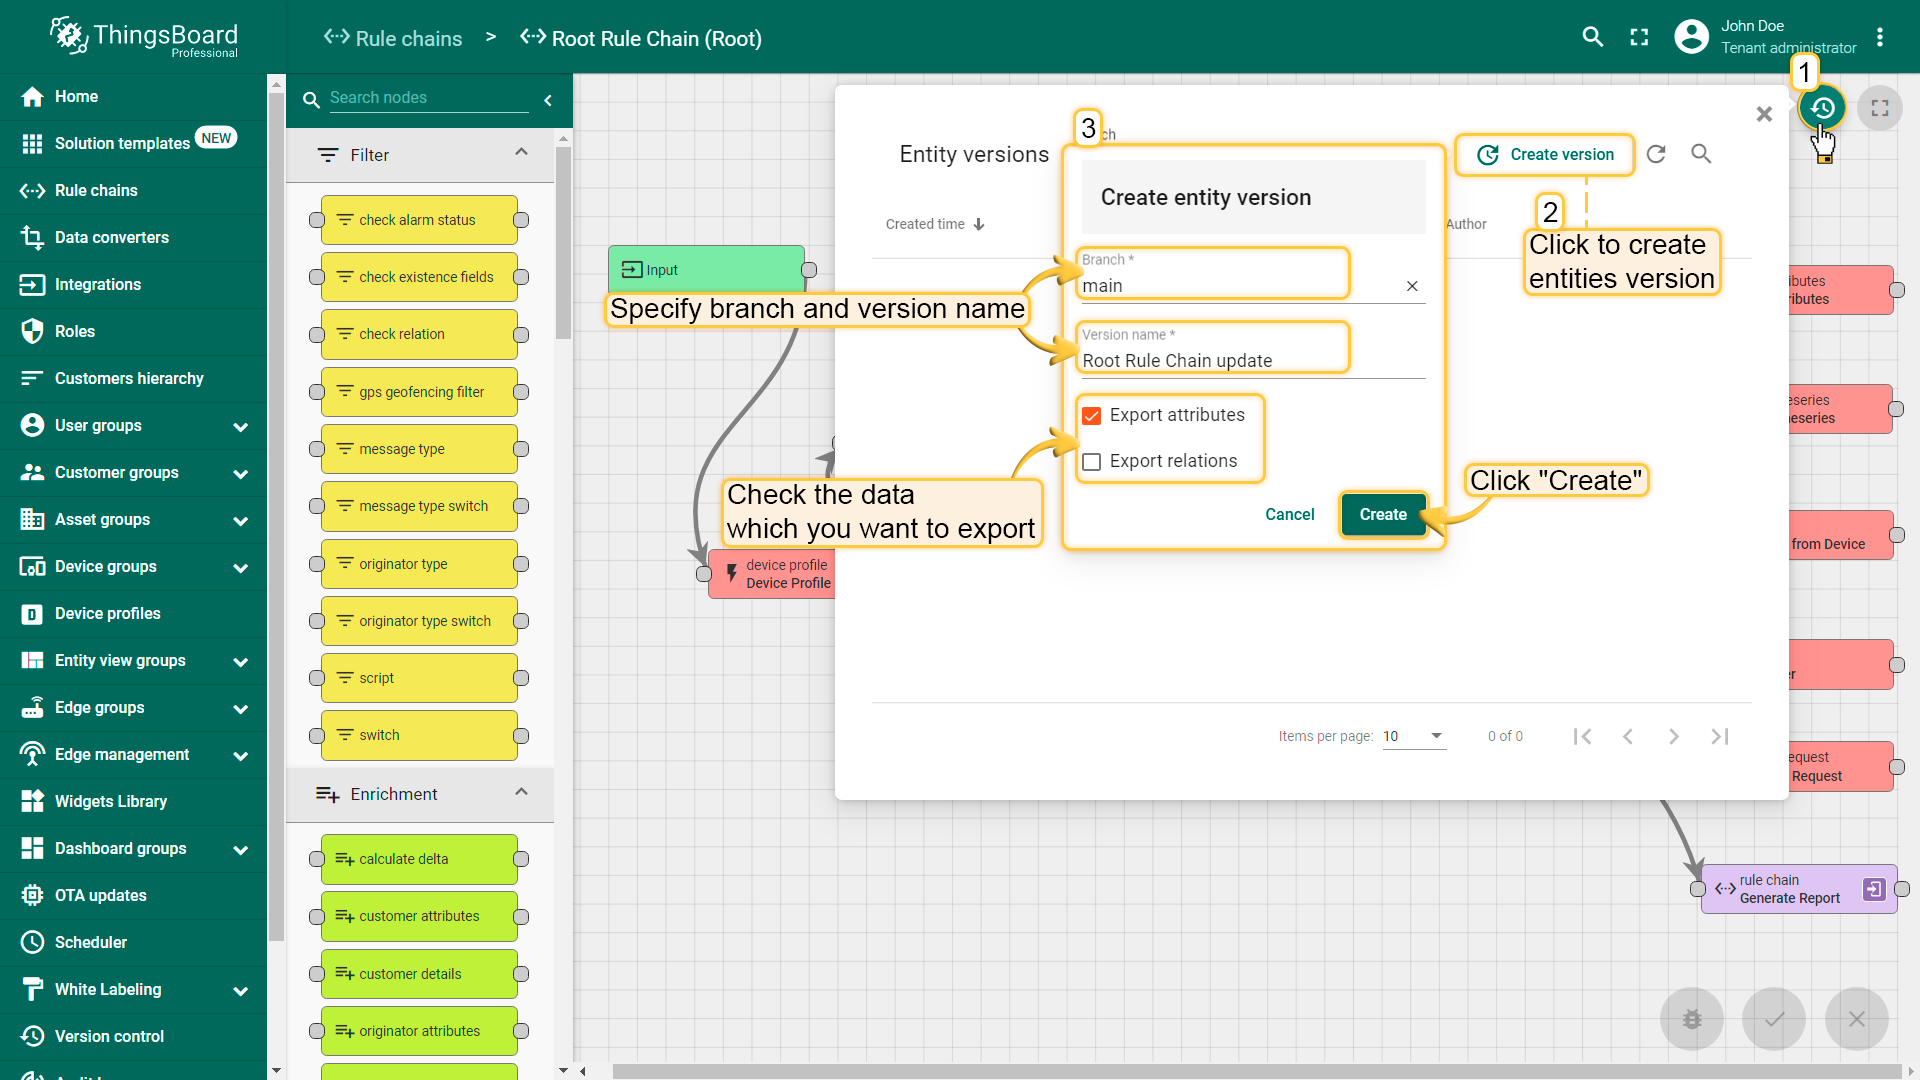The image size is (1920, 1080).
Task: Select the gps geofencing filter node
Action: [x=419, y=392]
